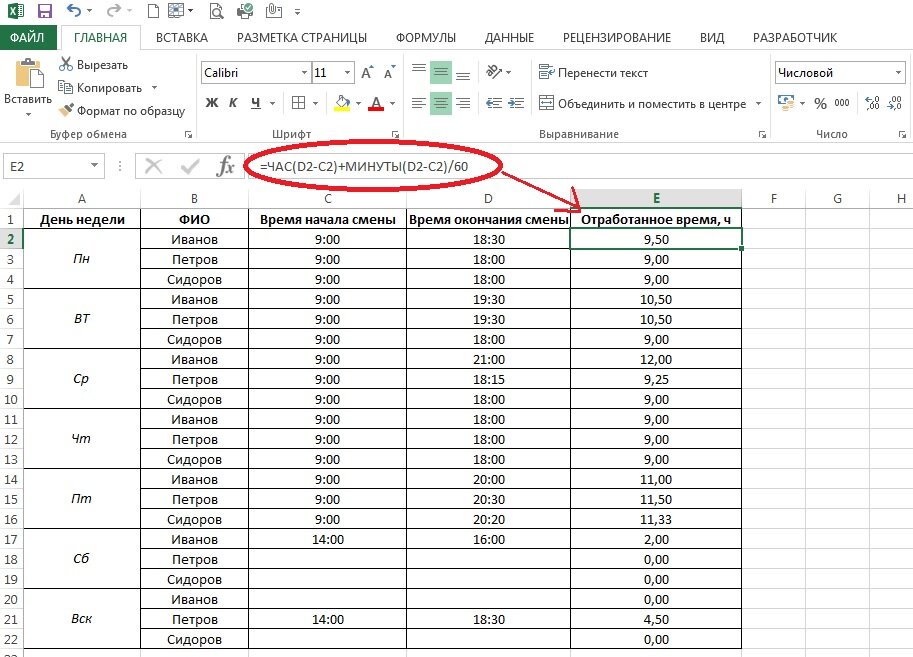Switch to ВСТАВКА tab

click(182, 38)
